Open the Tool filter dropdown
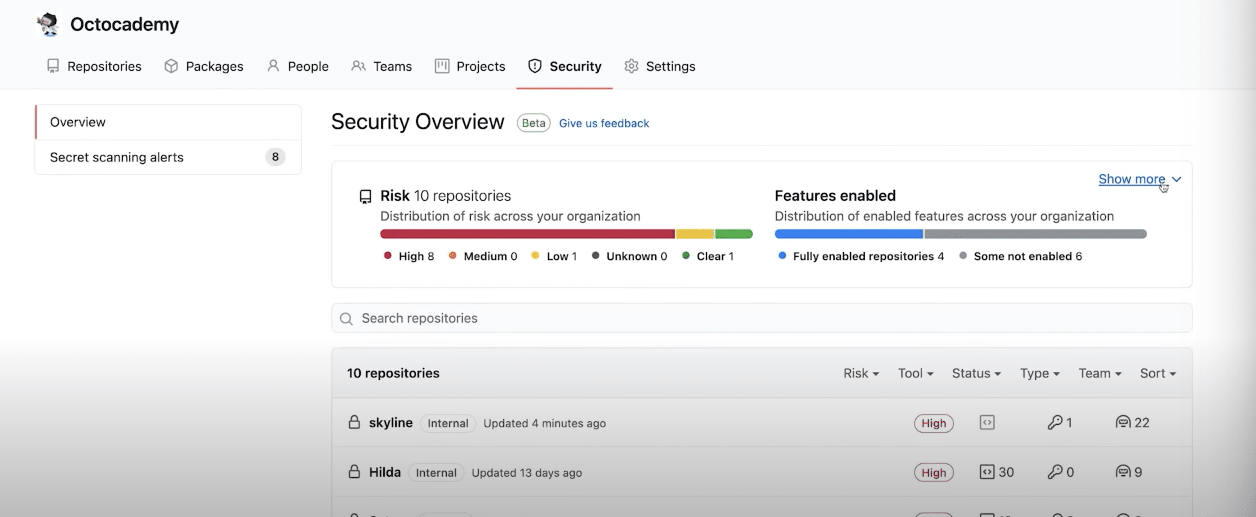The width and height of the screenshot is (1256, 517). click(915, 373)
